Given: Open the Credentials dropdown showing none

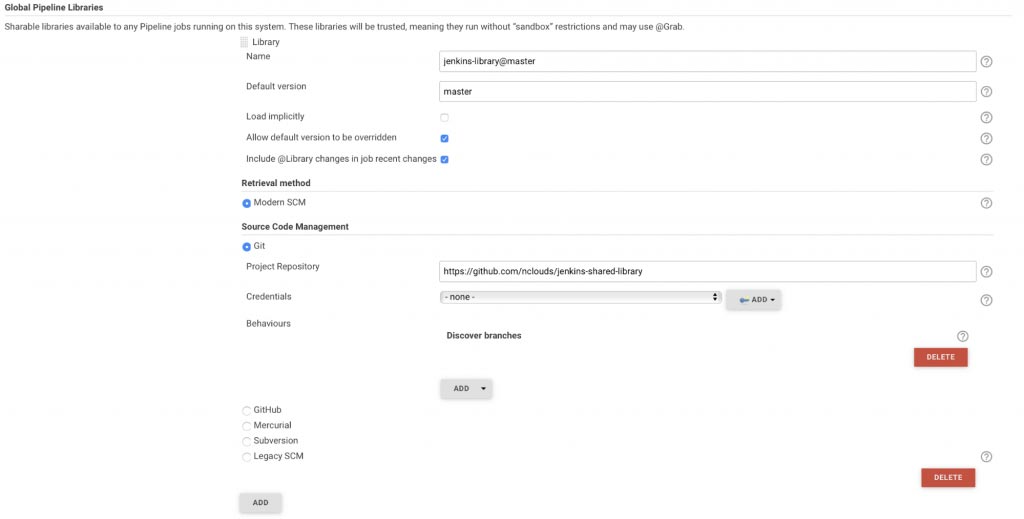Looking at the screenshot, I should tap(580, 297).
